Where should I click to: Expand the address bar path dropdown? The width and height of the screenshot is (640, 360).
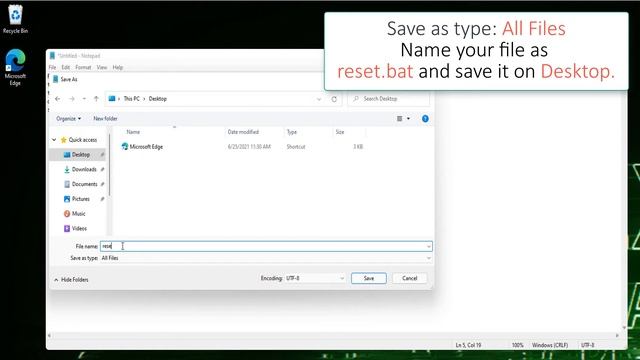[319, 99]
